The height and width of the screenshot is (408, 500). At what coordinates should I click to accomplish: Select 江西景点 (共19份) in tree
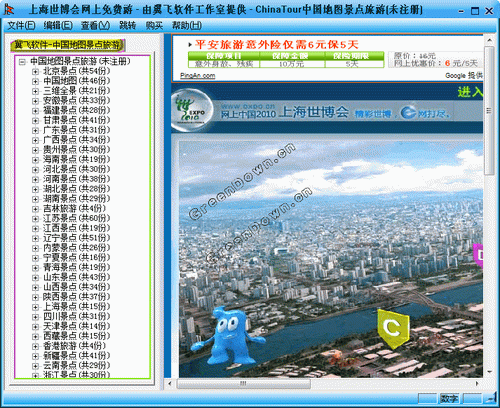coord(76,228)
